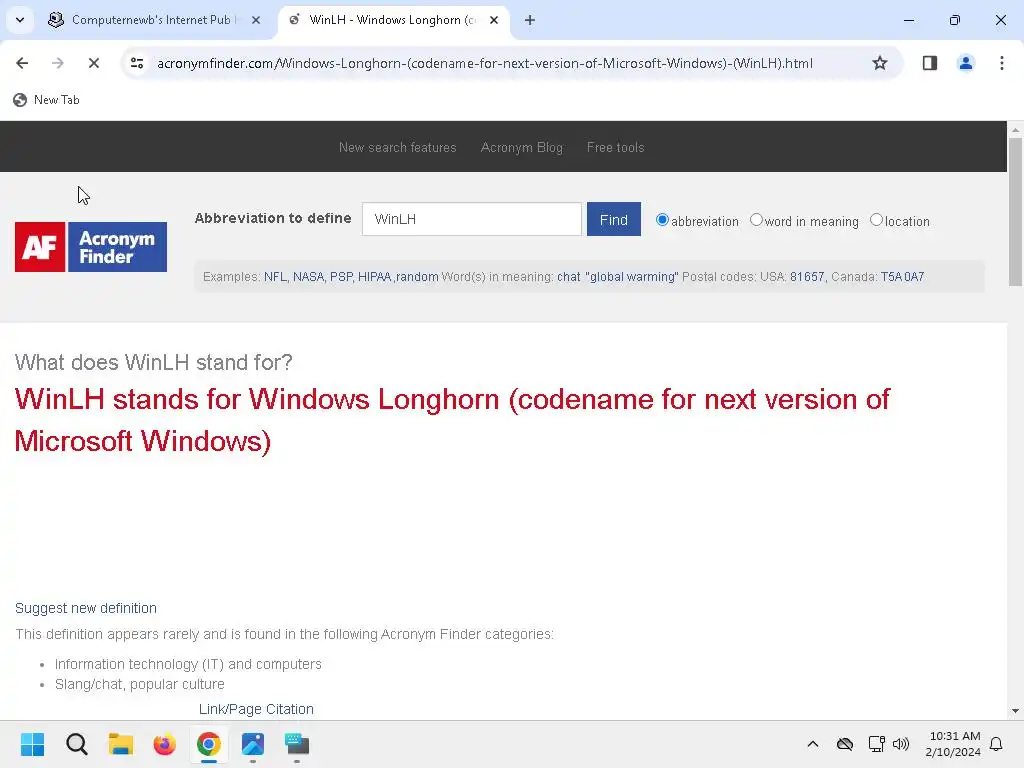
Task: Click the scrollbar up arrow
Action: tap(1015, 130)
